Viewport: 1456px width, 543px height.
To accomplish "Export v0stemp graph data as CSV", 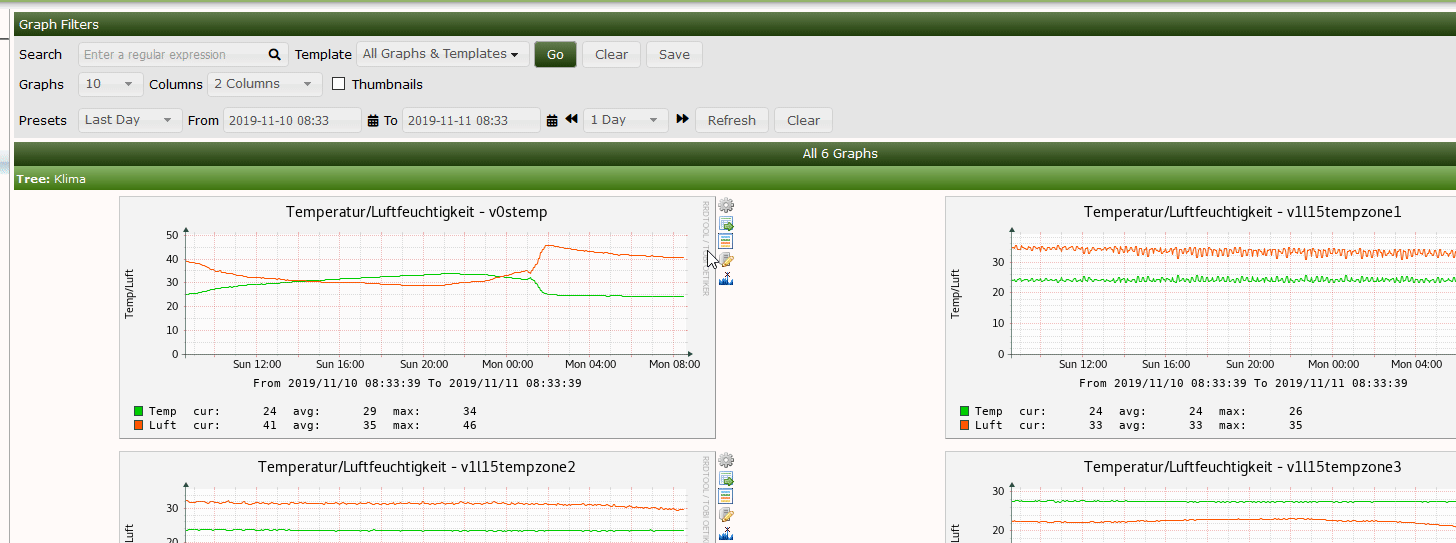I will coord(727,224).
